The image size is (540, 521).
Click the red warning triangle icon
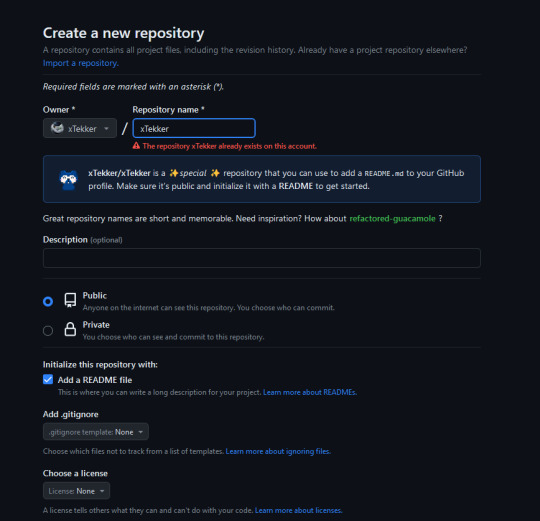[136, 146]
